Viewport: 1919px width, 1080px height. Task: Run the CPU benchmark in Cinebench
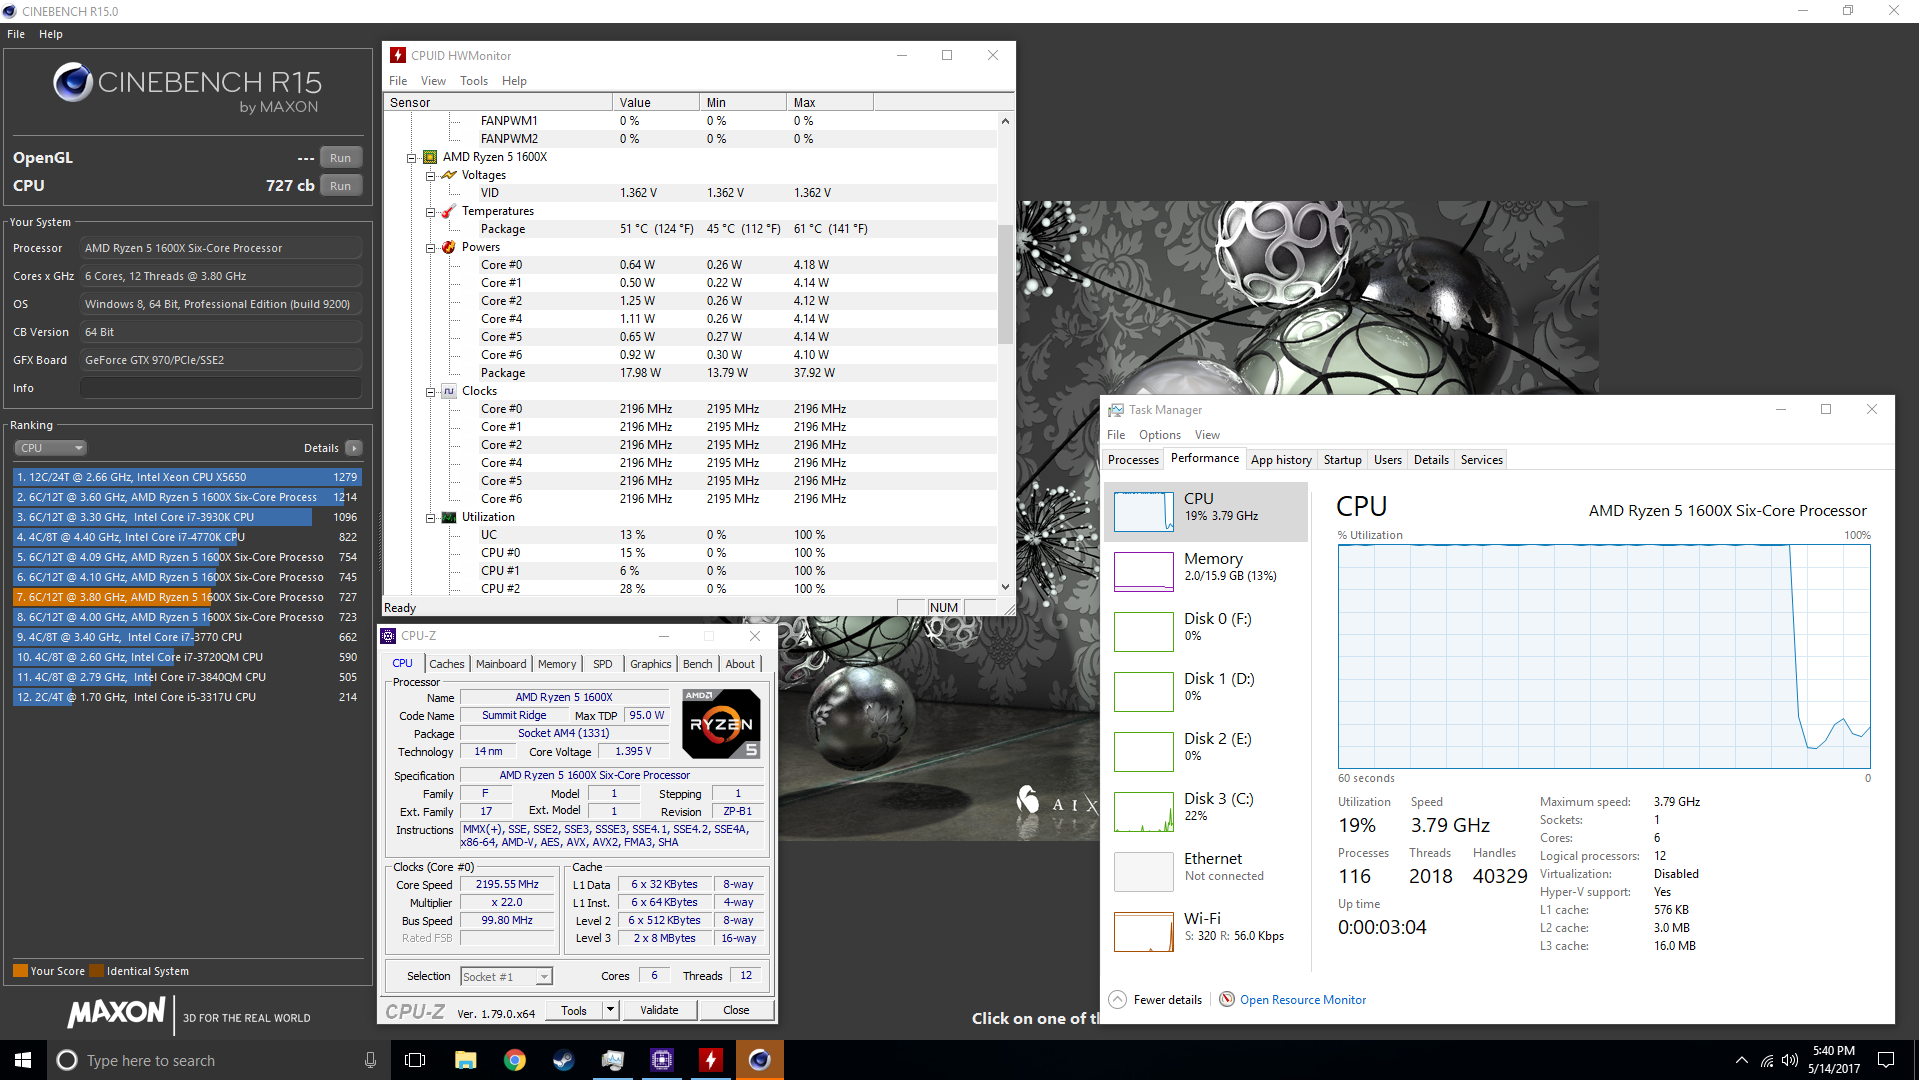pos(341,186)
